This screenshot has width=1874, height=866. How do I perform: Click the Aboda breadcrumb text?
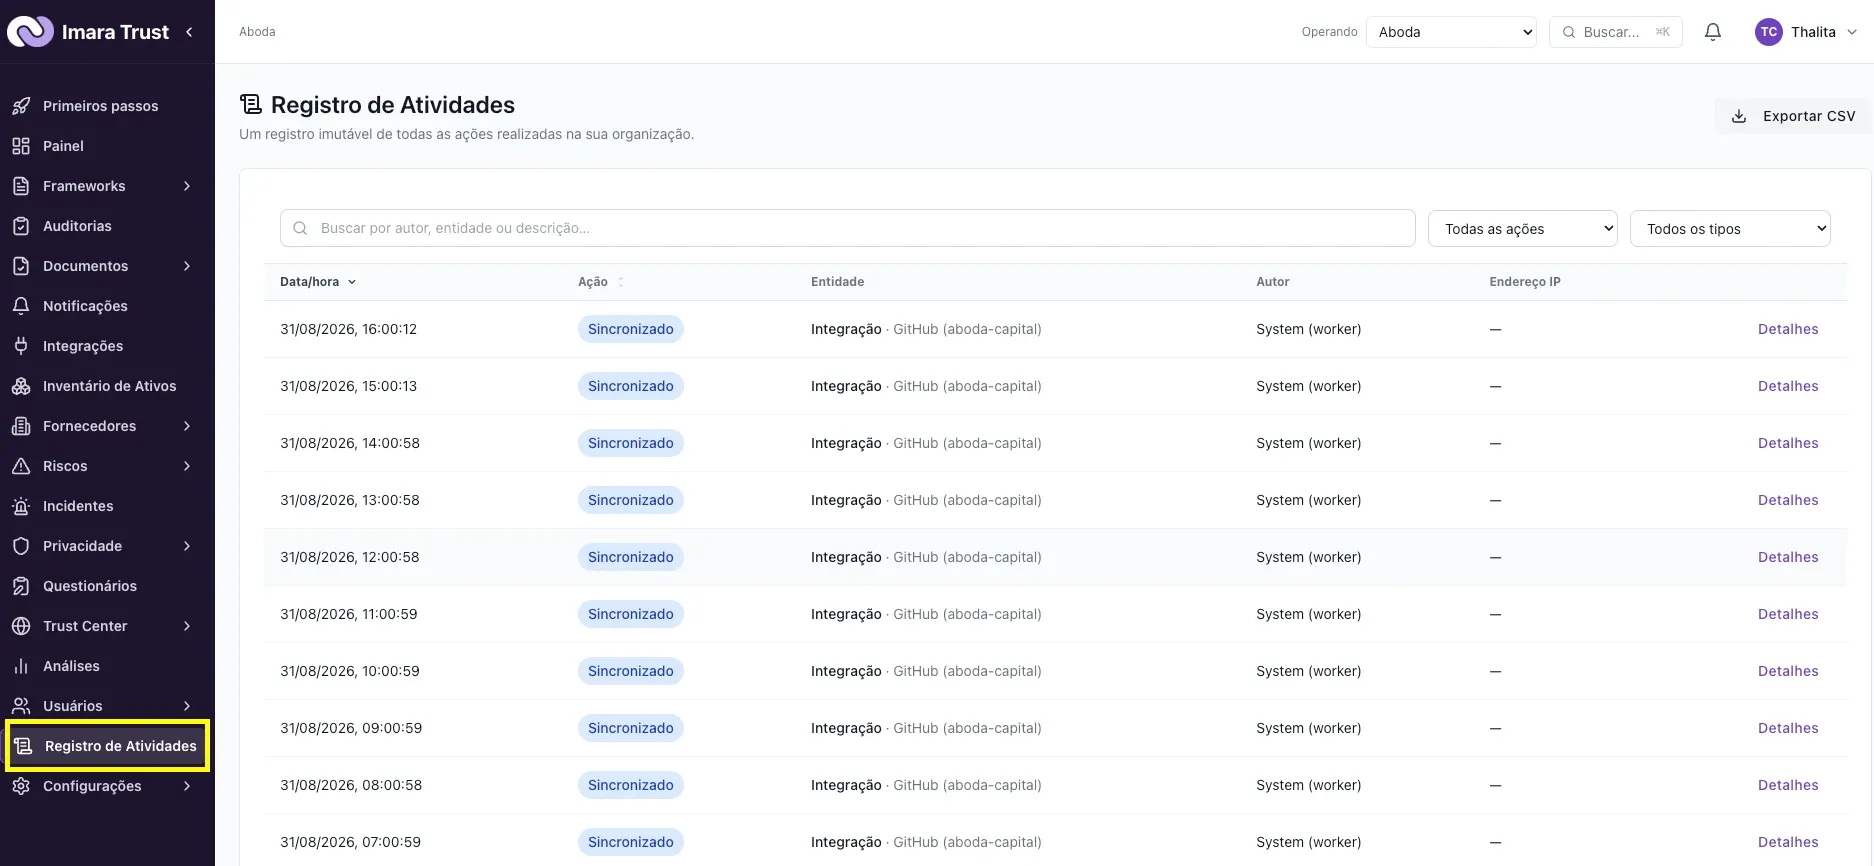[257, 32]
